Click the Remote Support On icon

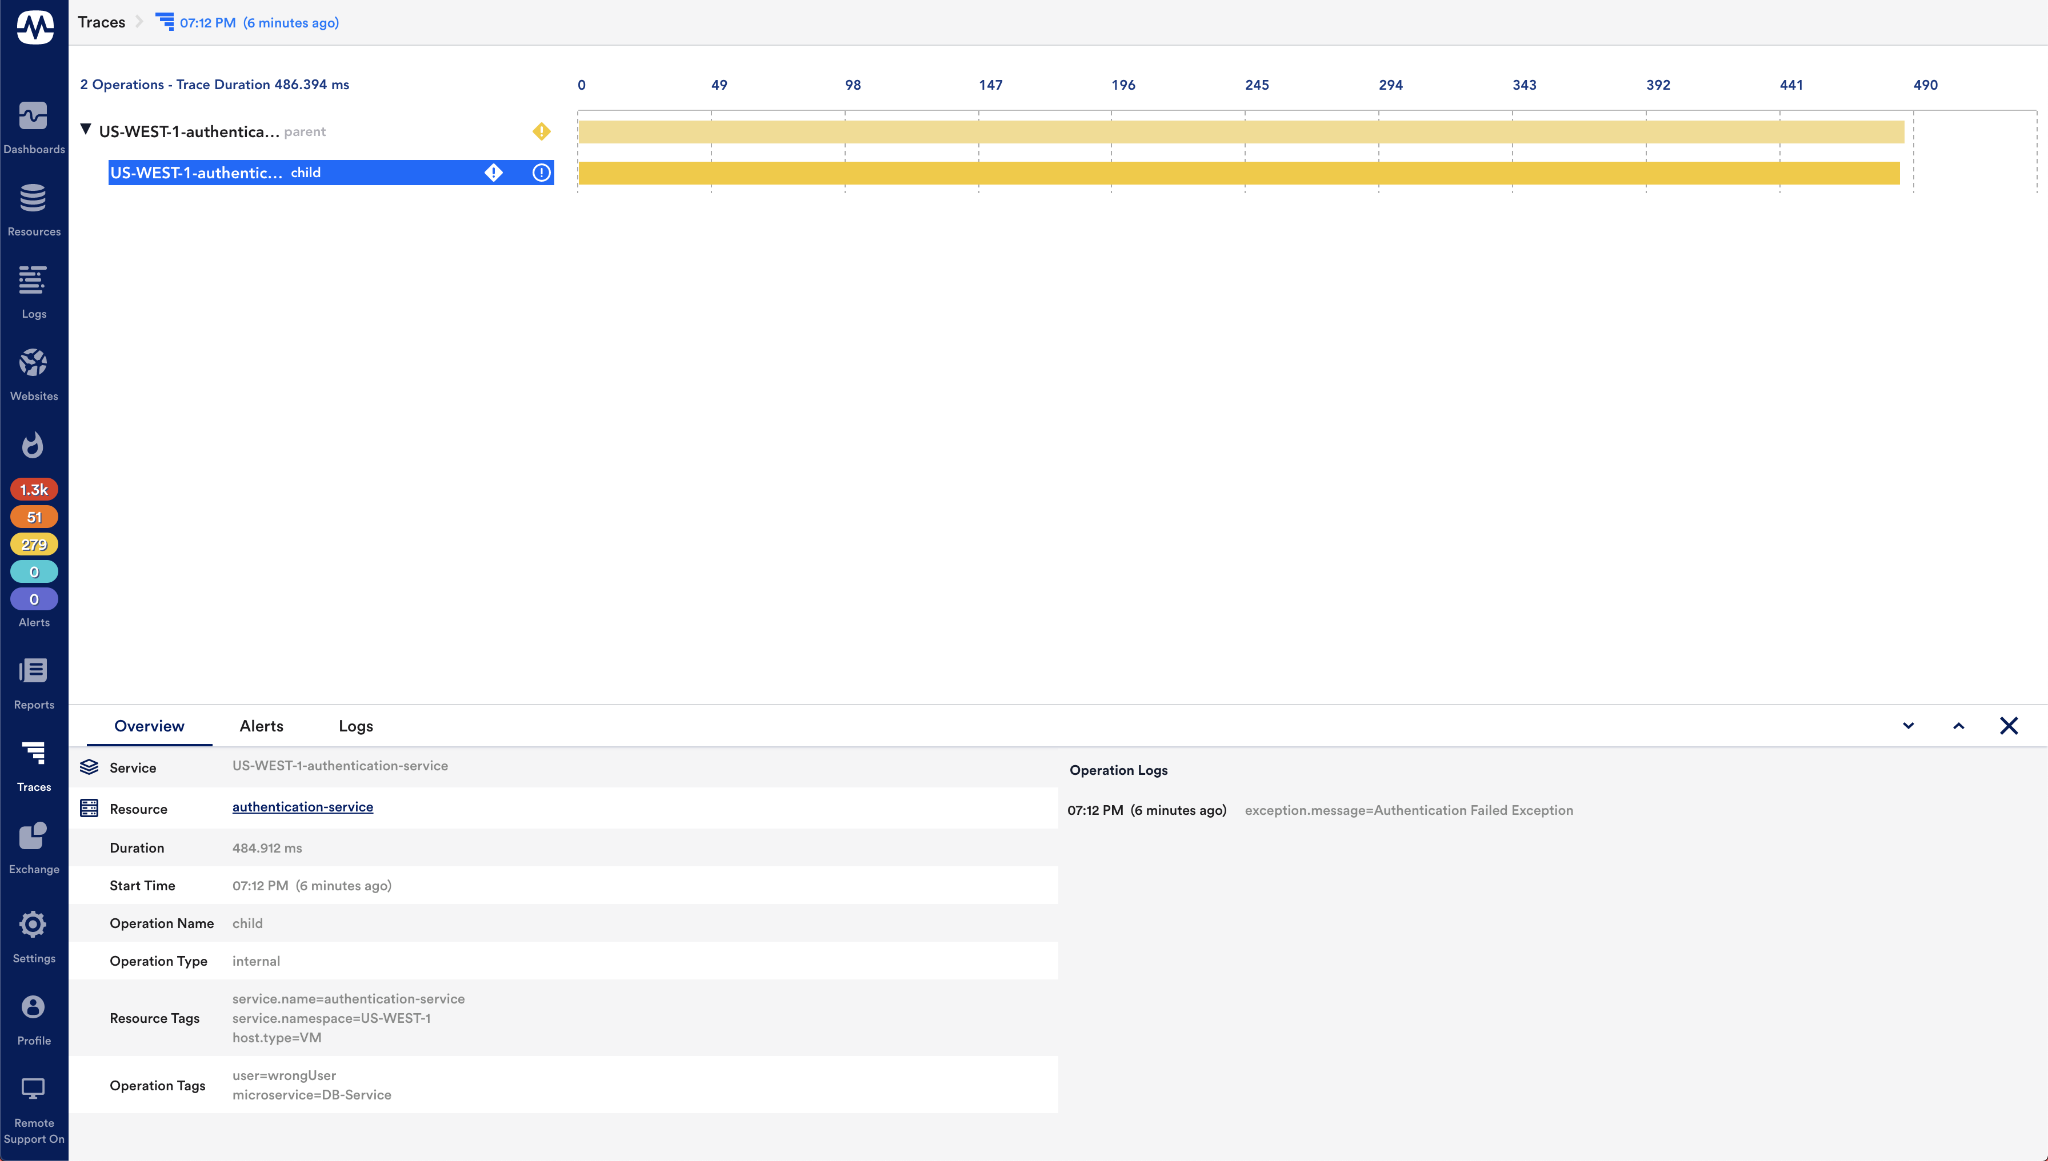(33, 1090)
